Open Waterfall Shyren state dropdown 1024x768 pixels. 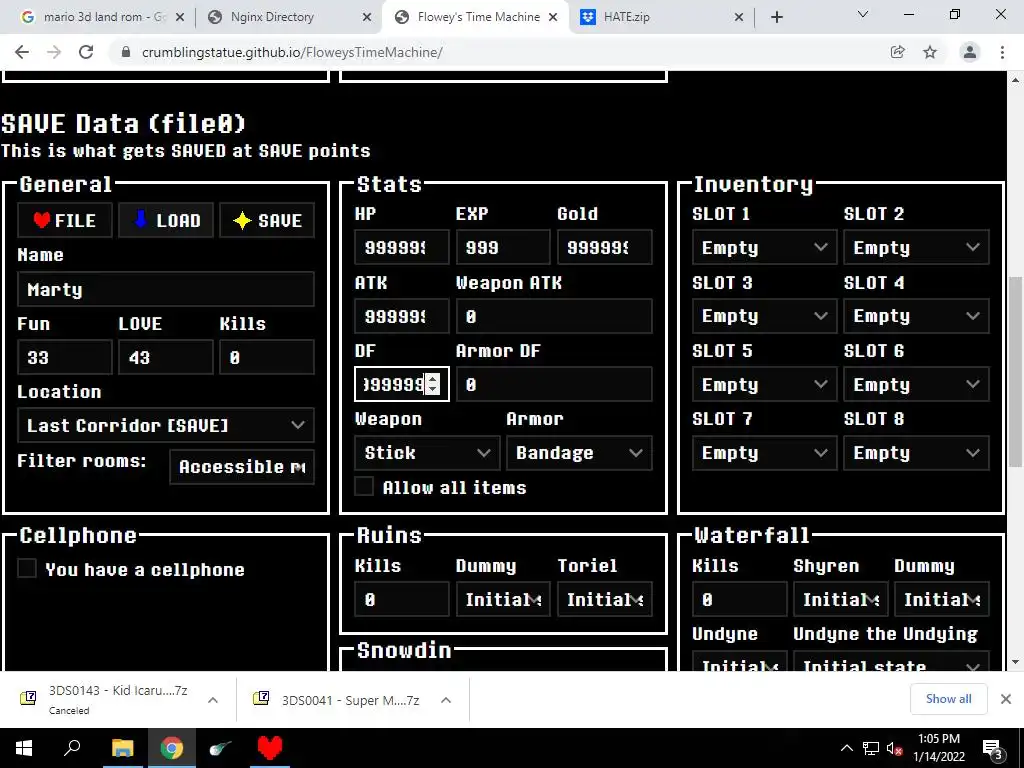[x=840, y=599]
